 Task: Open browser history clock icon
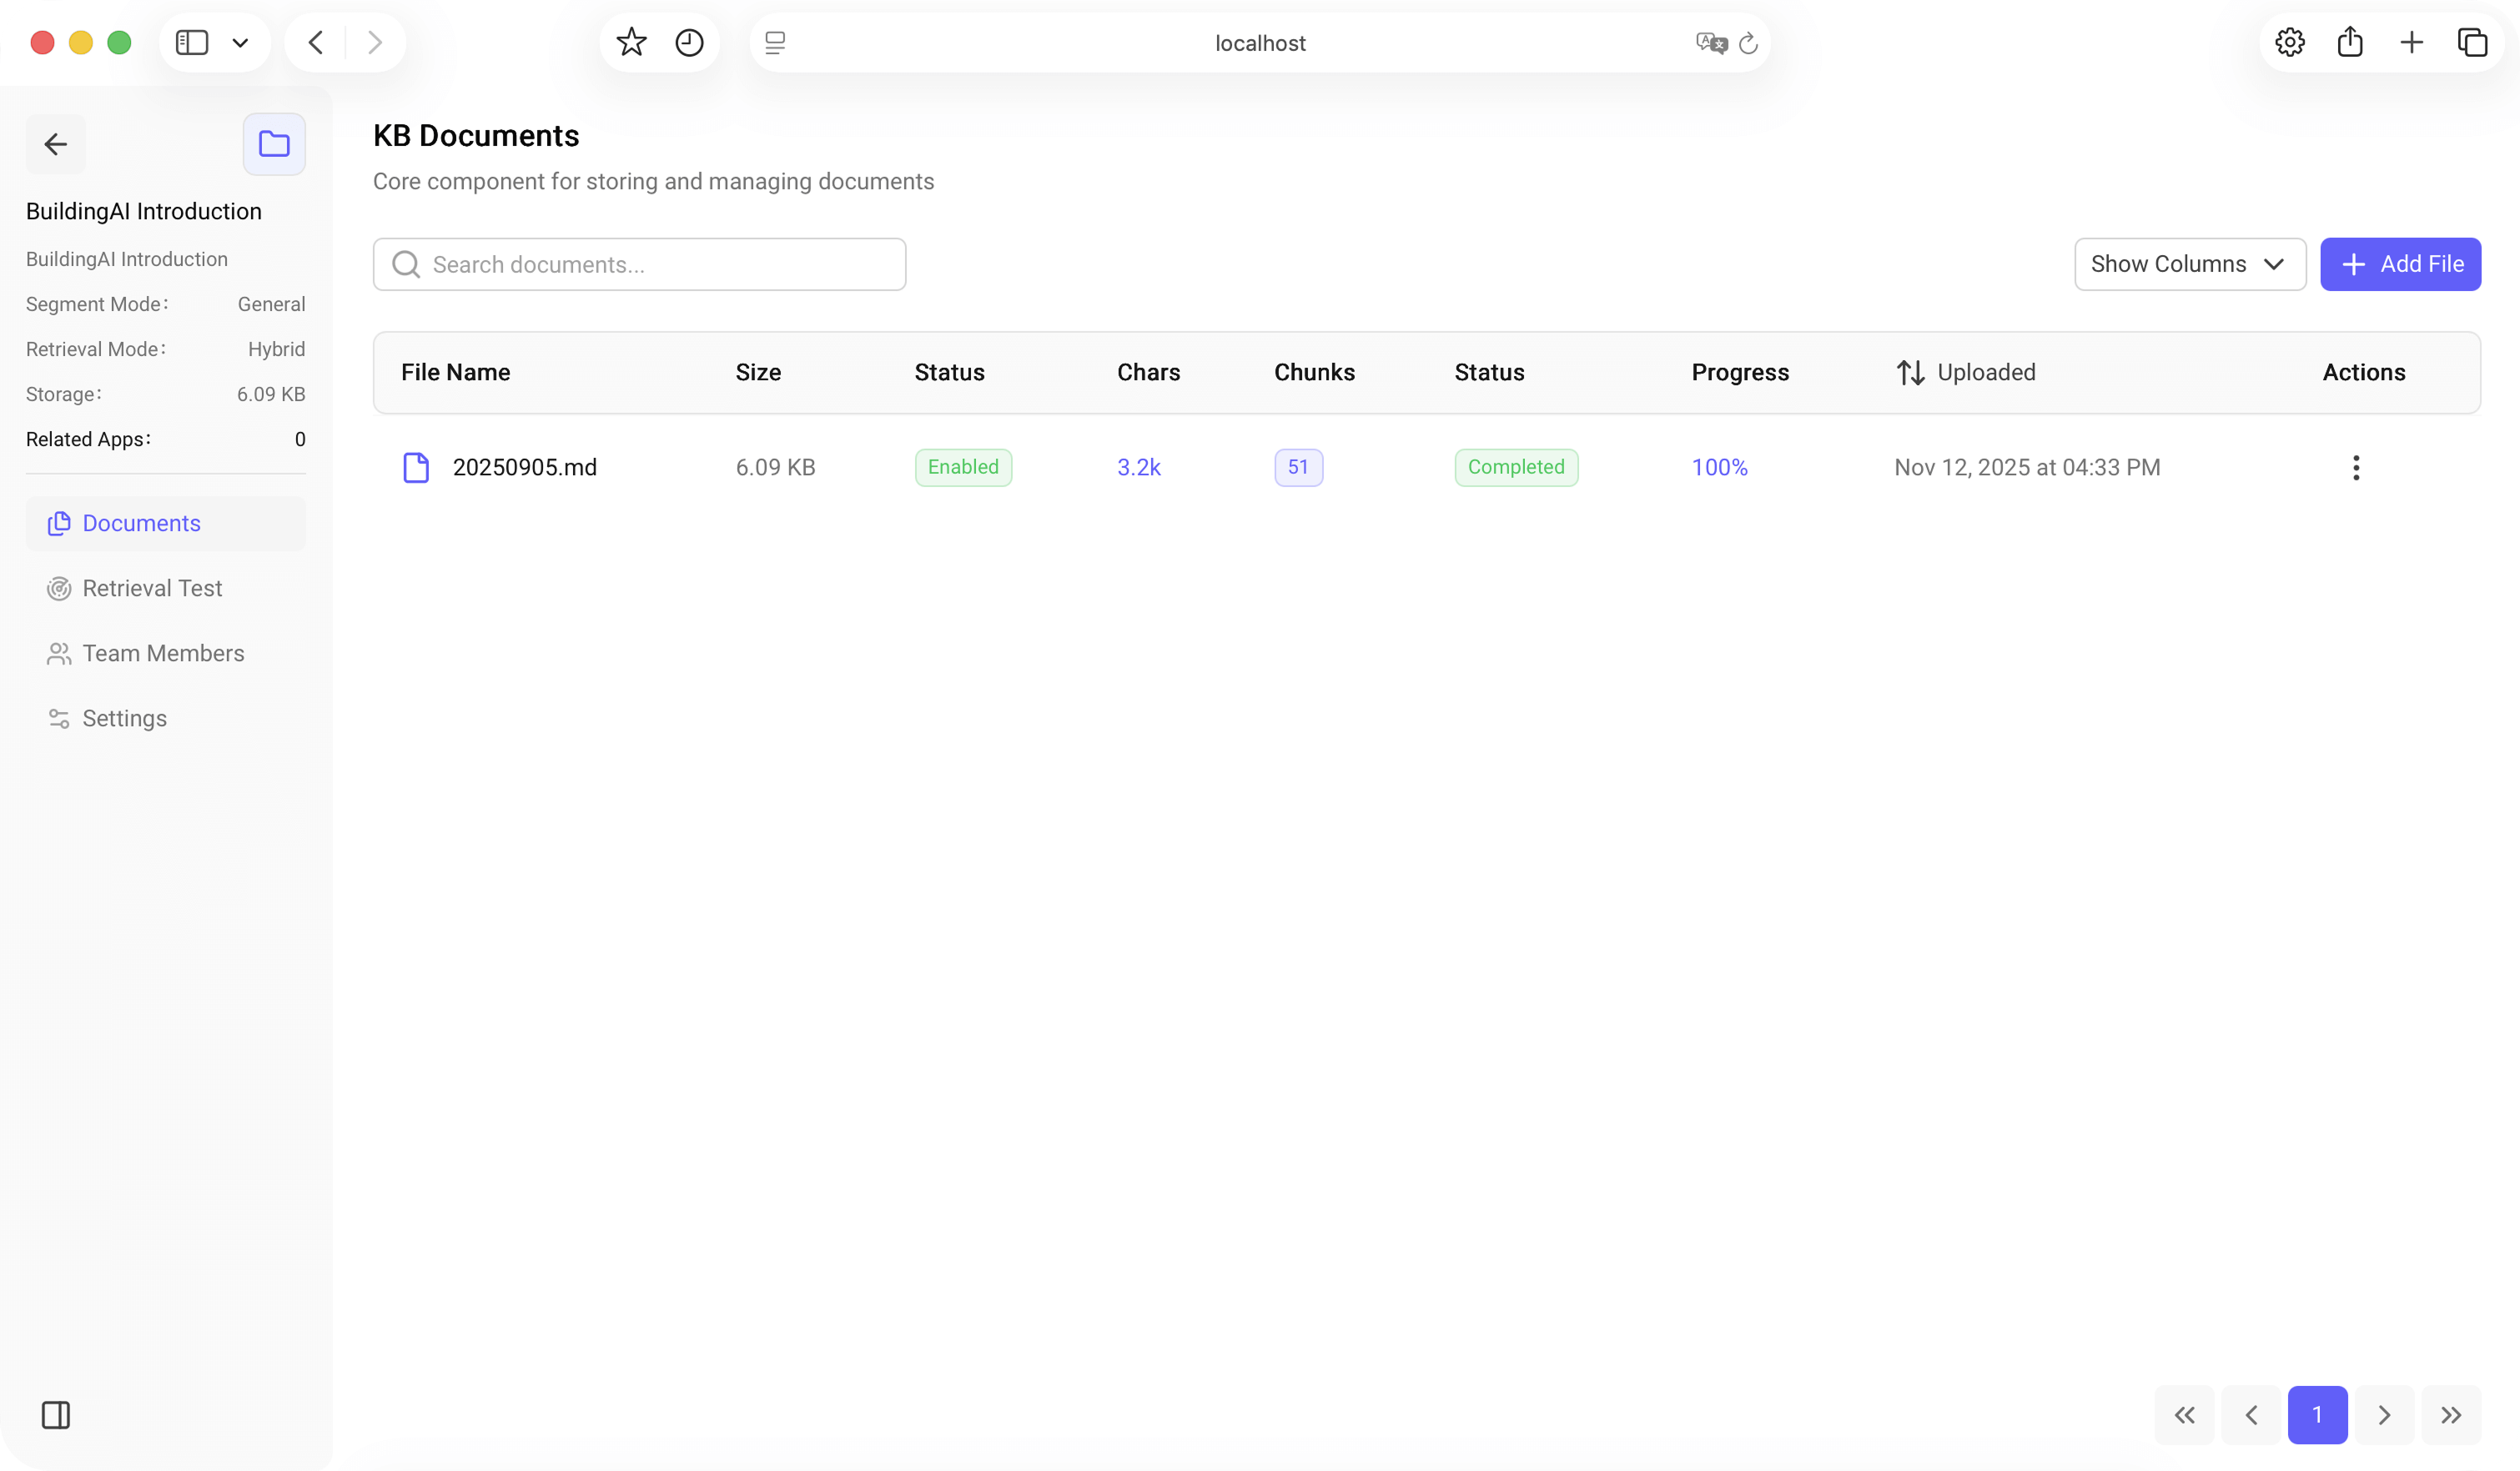pyautogui.click(x=689, y=43)
